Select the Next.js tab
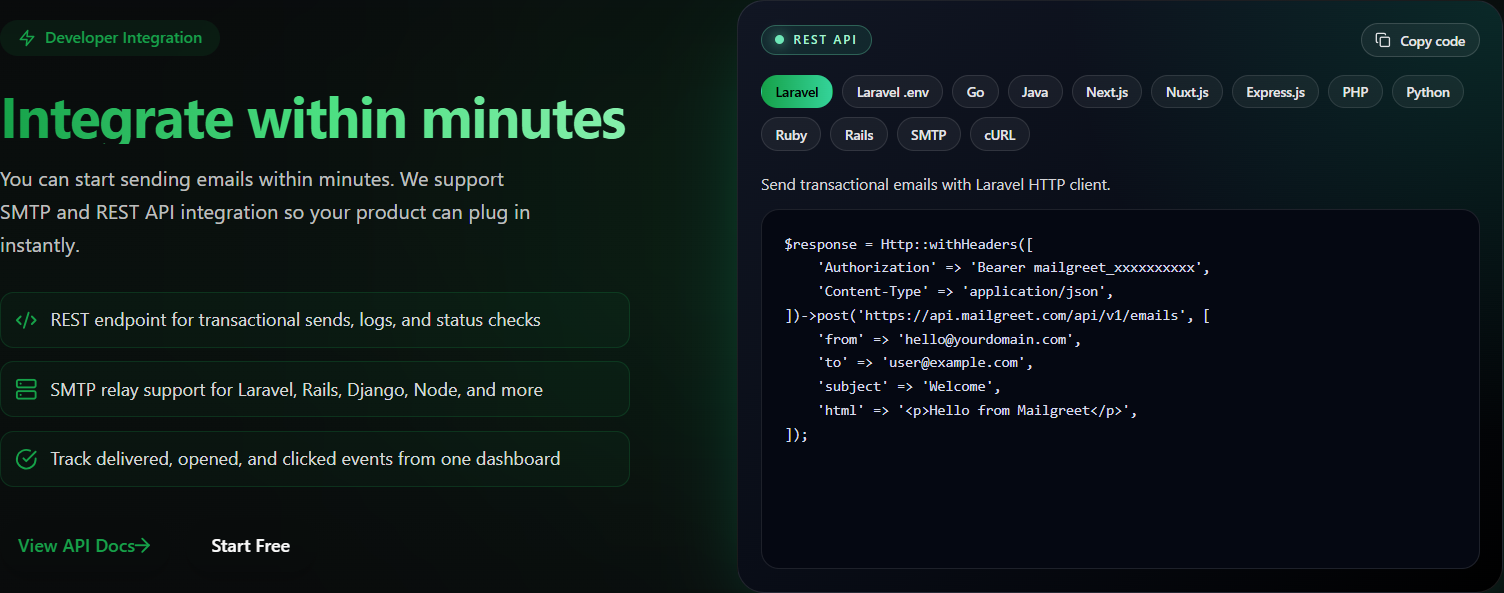Image resolution: width=1504 pixels, height=593 pixels. 1107,92
